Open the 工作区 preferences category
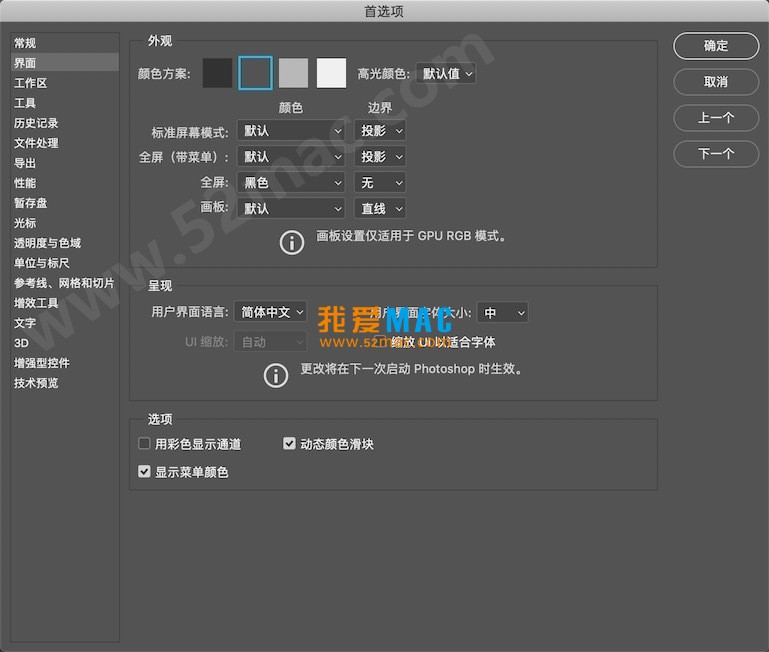 coord(65,83)
